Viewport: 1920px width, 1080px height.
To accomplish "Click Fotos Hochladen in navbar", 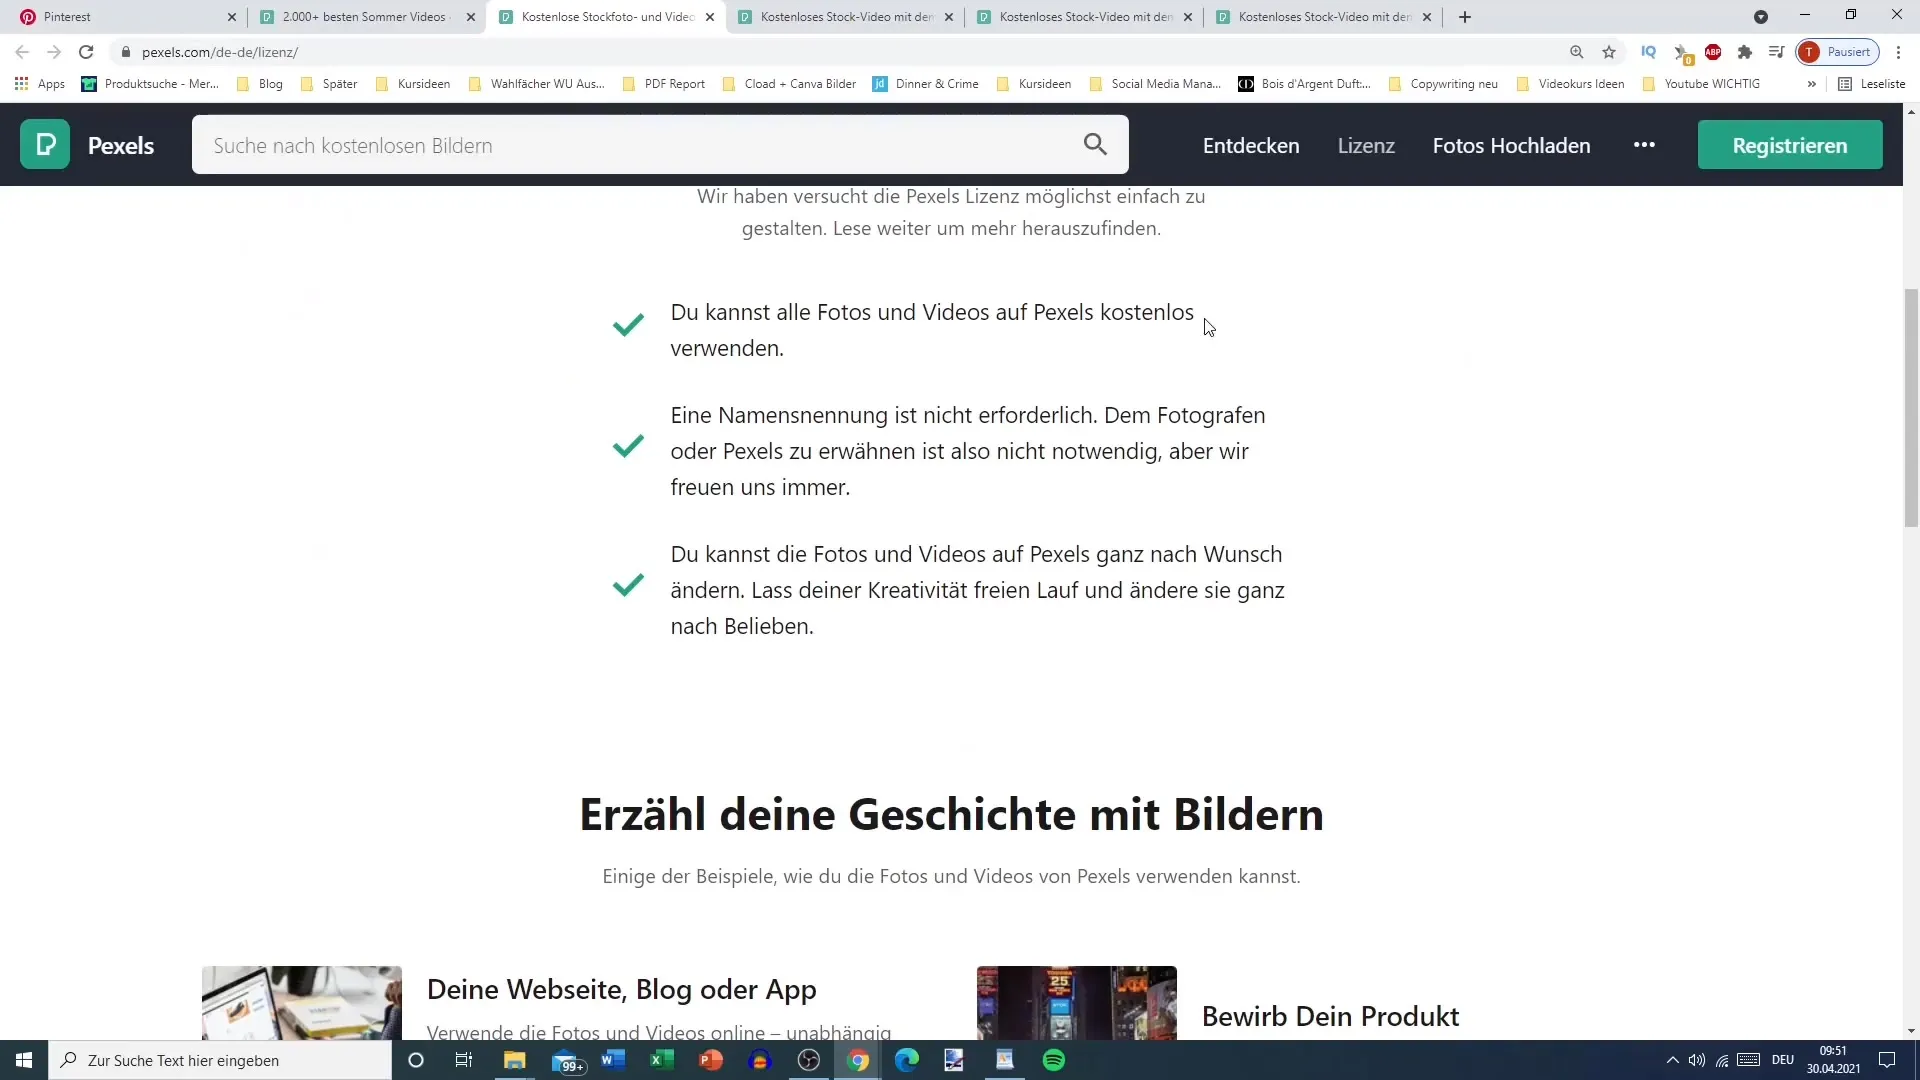I will click(1511, 145).
